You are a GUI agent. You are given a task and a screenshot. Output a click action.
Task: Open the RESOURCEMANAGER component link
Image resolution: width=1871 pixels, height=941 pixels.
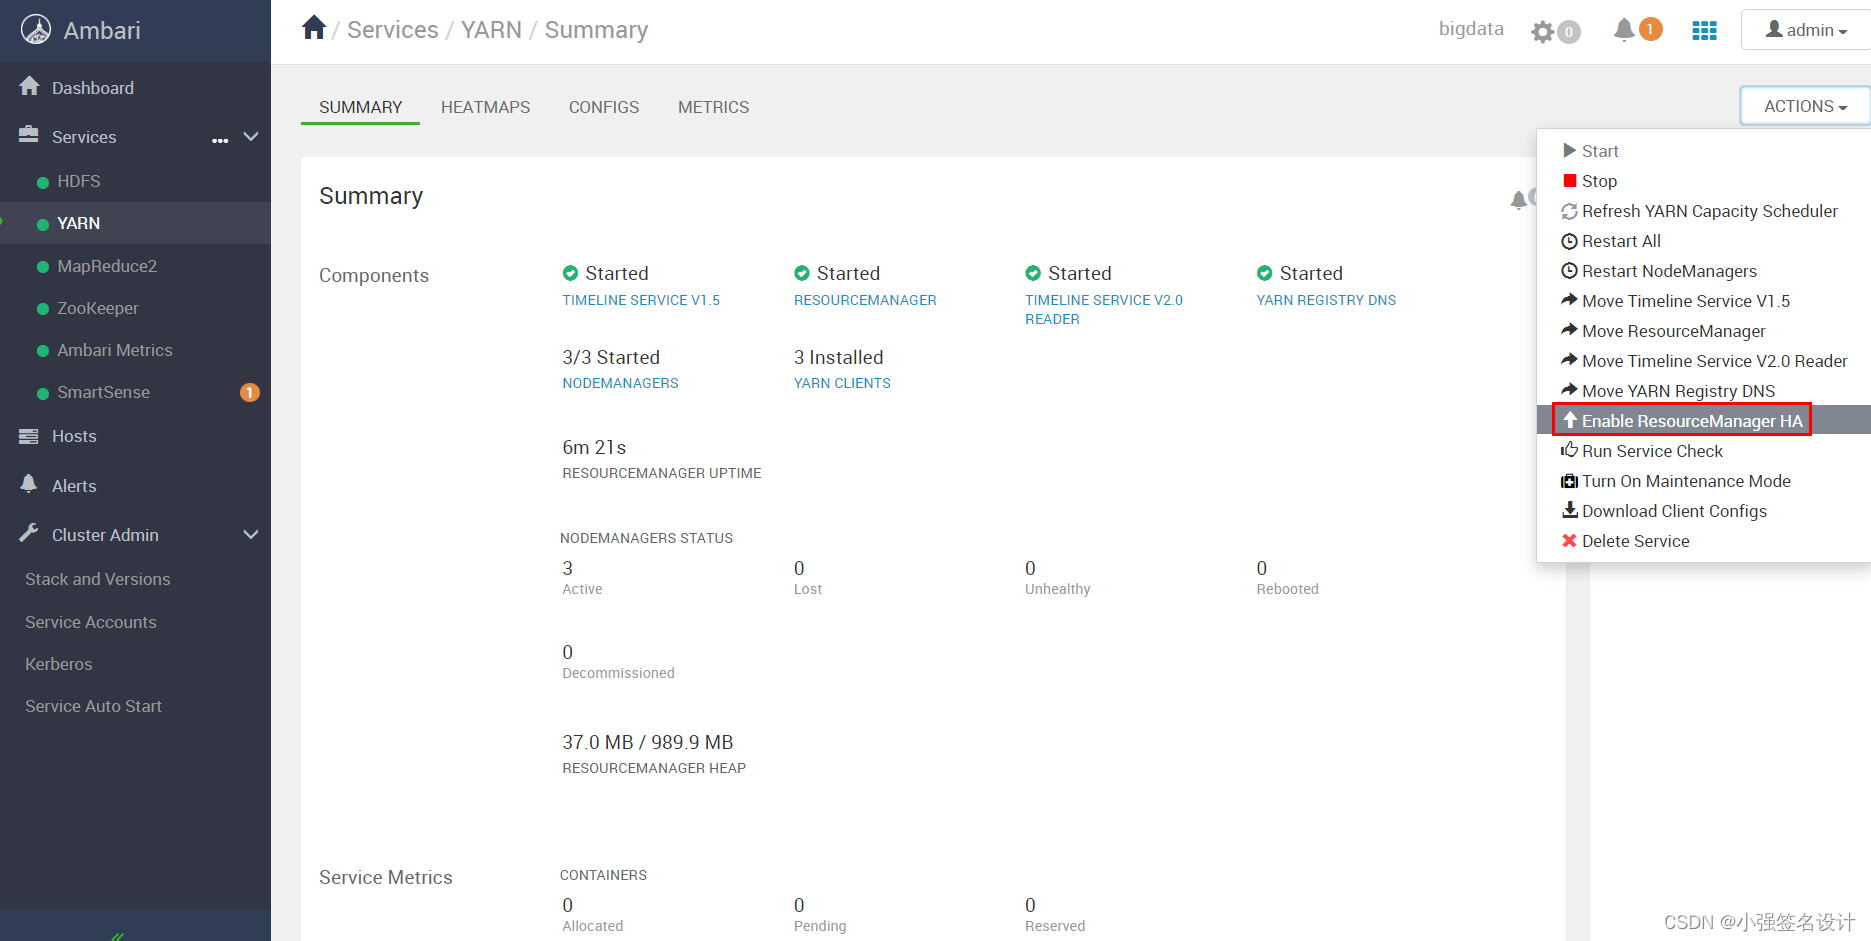click(865, 300)
